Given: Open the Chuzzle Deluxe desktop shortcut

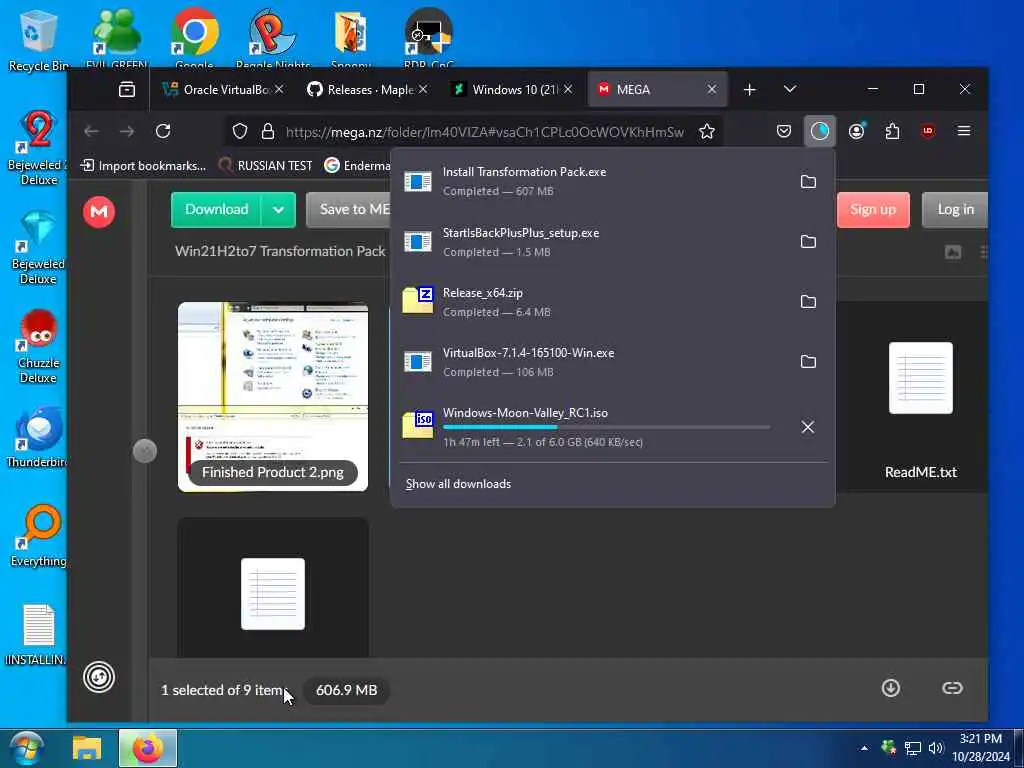Looking at the screenshot, I should pos(38,346).
